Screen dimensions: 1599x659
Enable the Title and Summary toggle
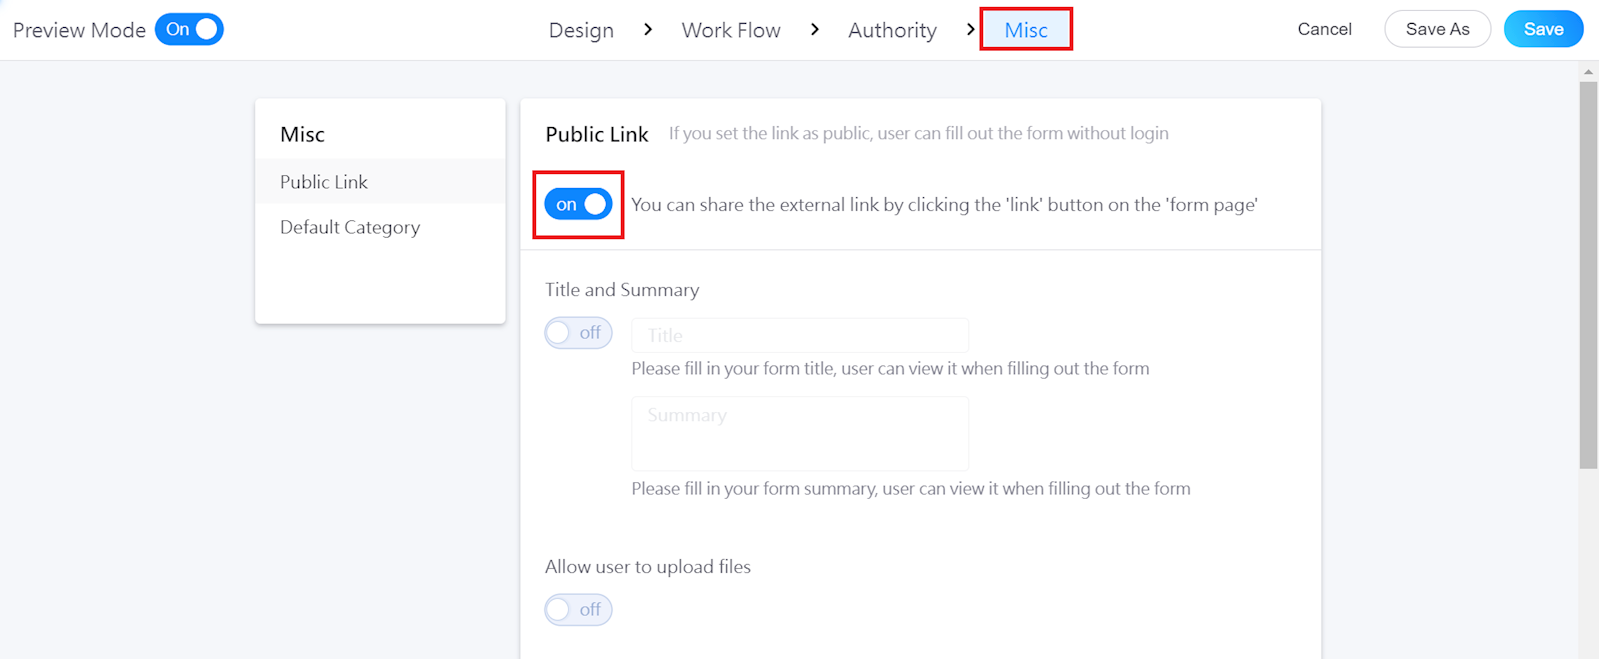578,333
